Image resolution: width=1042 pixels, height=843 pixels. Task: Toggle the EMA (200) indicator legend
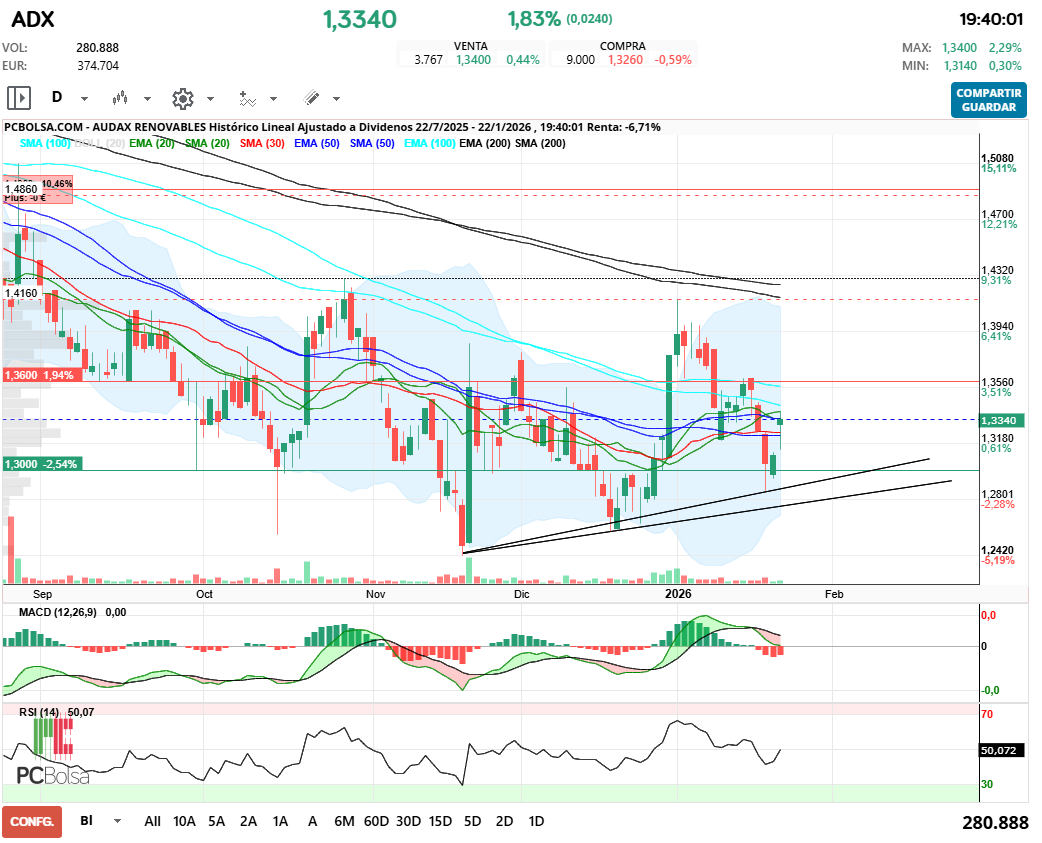tap(482, 144)
